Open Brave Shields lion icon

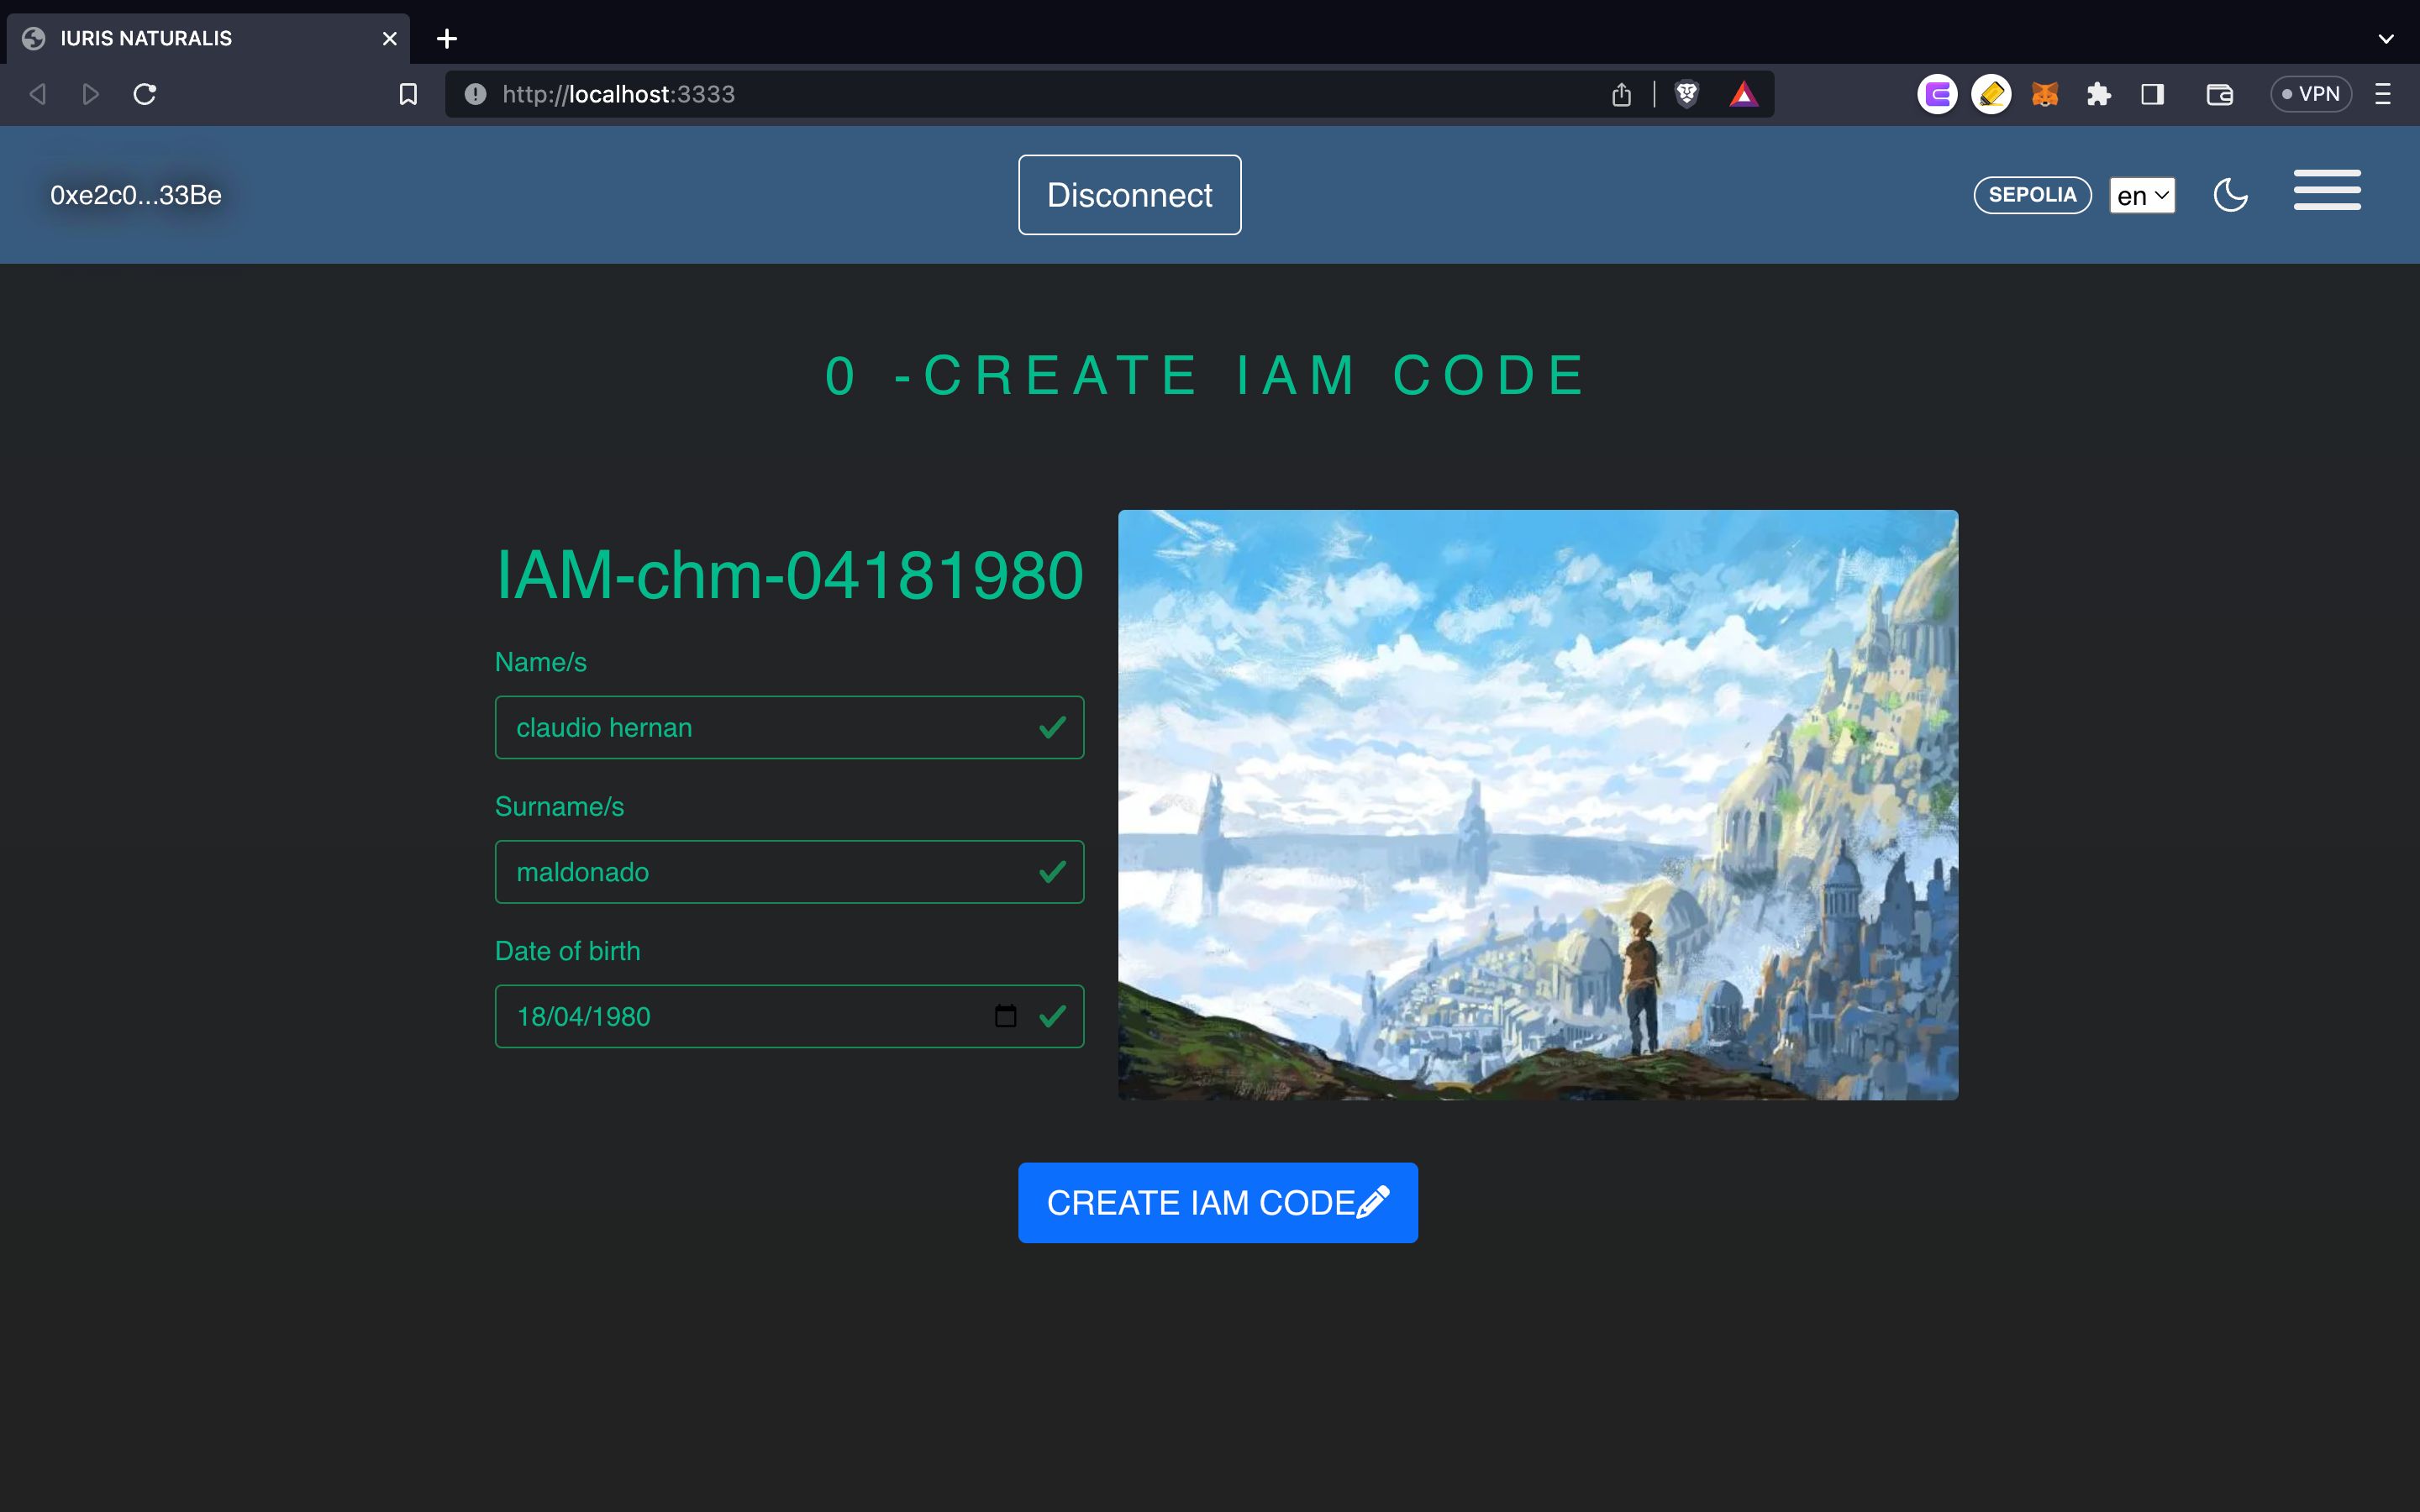(x=1687, y=94)
